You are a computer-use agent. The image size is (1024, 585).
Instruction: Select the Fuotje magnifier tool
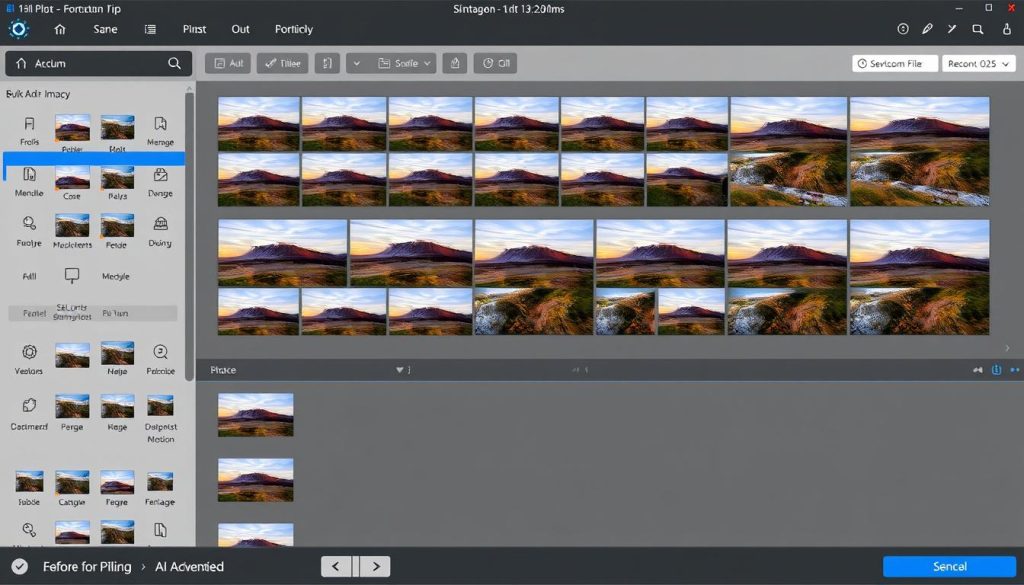[29, 224]
